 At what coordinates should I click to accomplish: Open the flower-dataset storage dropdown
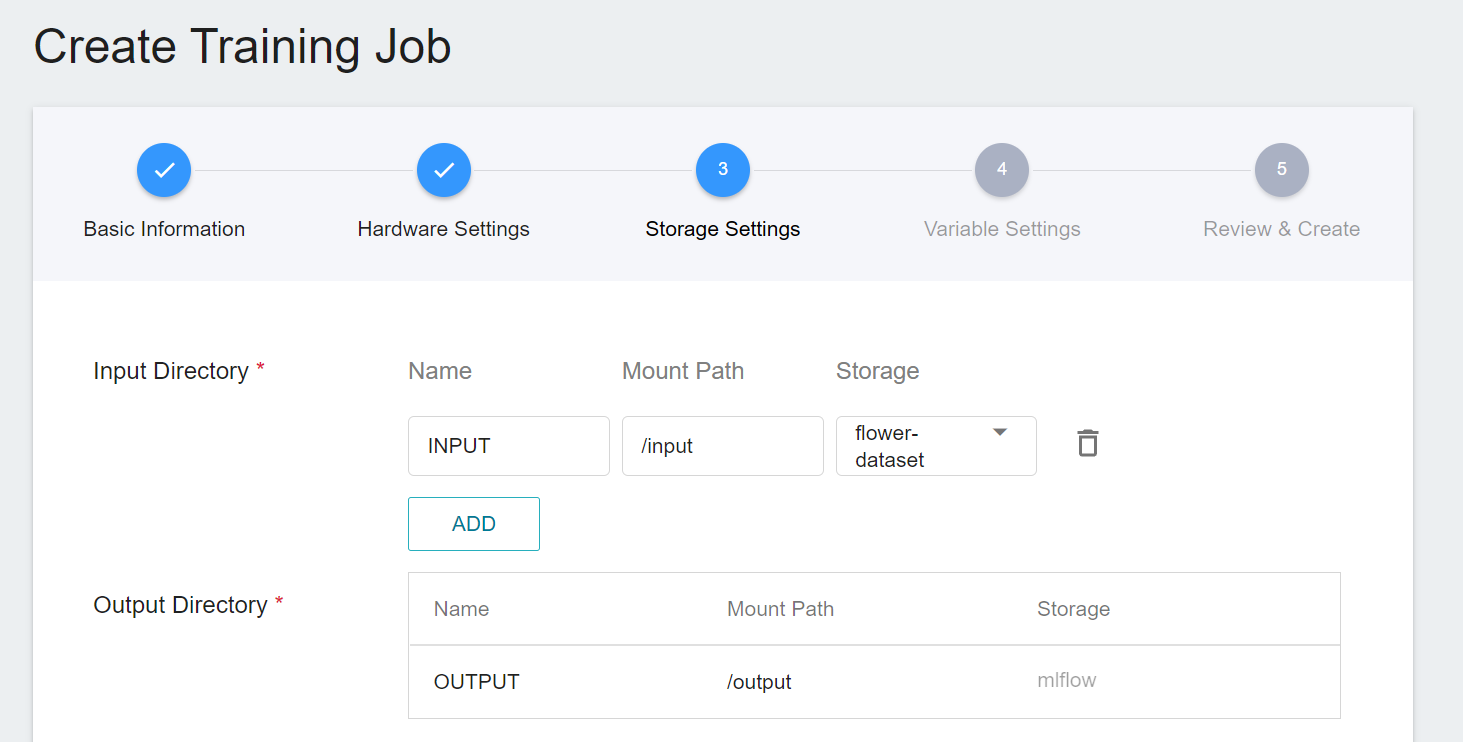[936, 446]
